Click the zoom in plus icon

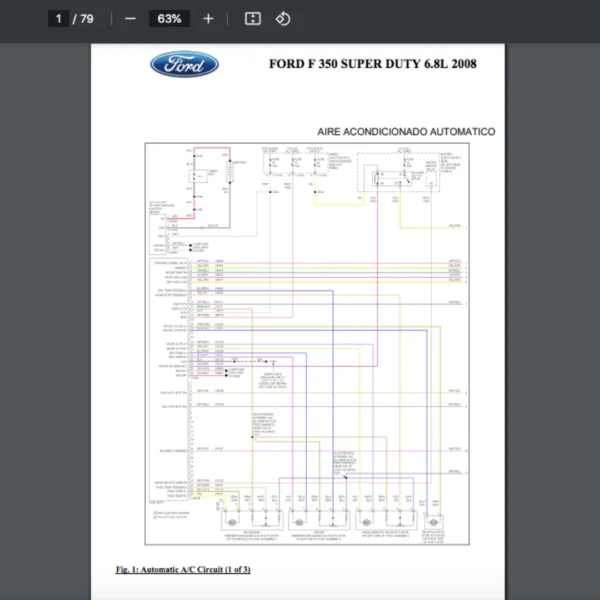208,19
